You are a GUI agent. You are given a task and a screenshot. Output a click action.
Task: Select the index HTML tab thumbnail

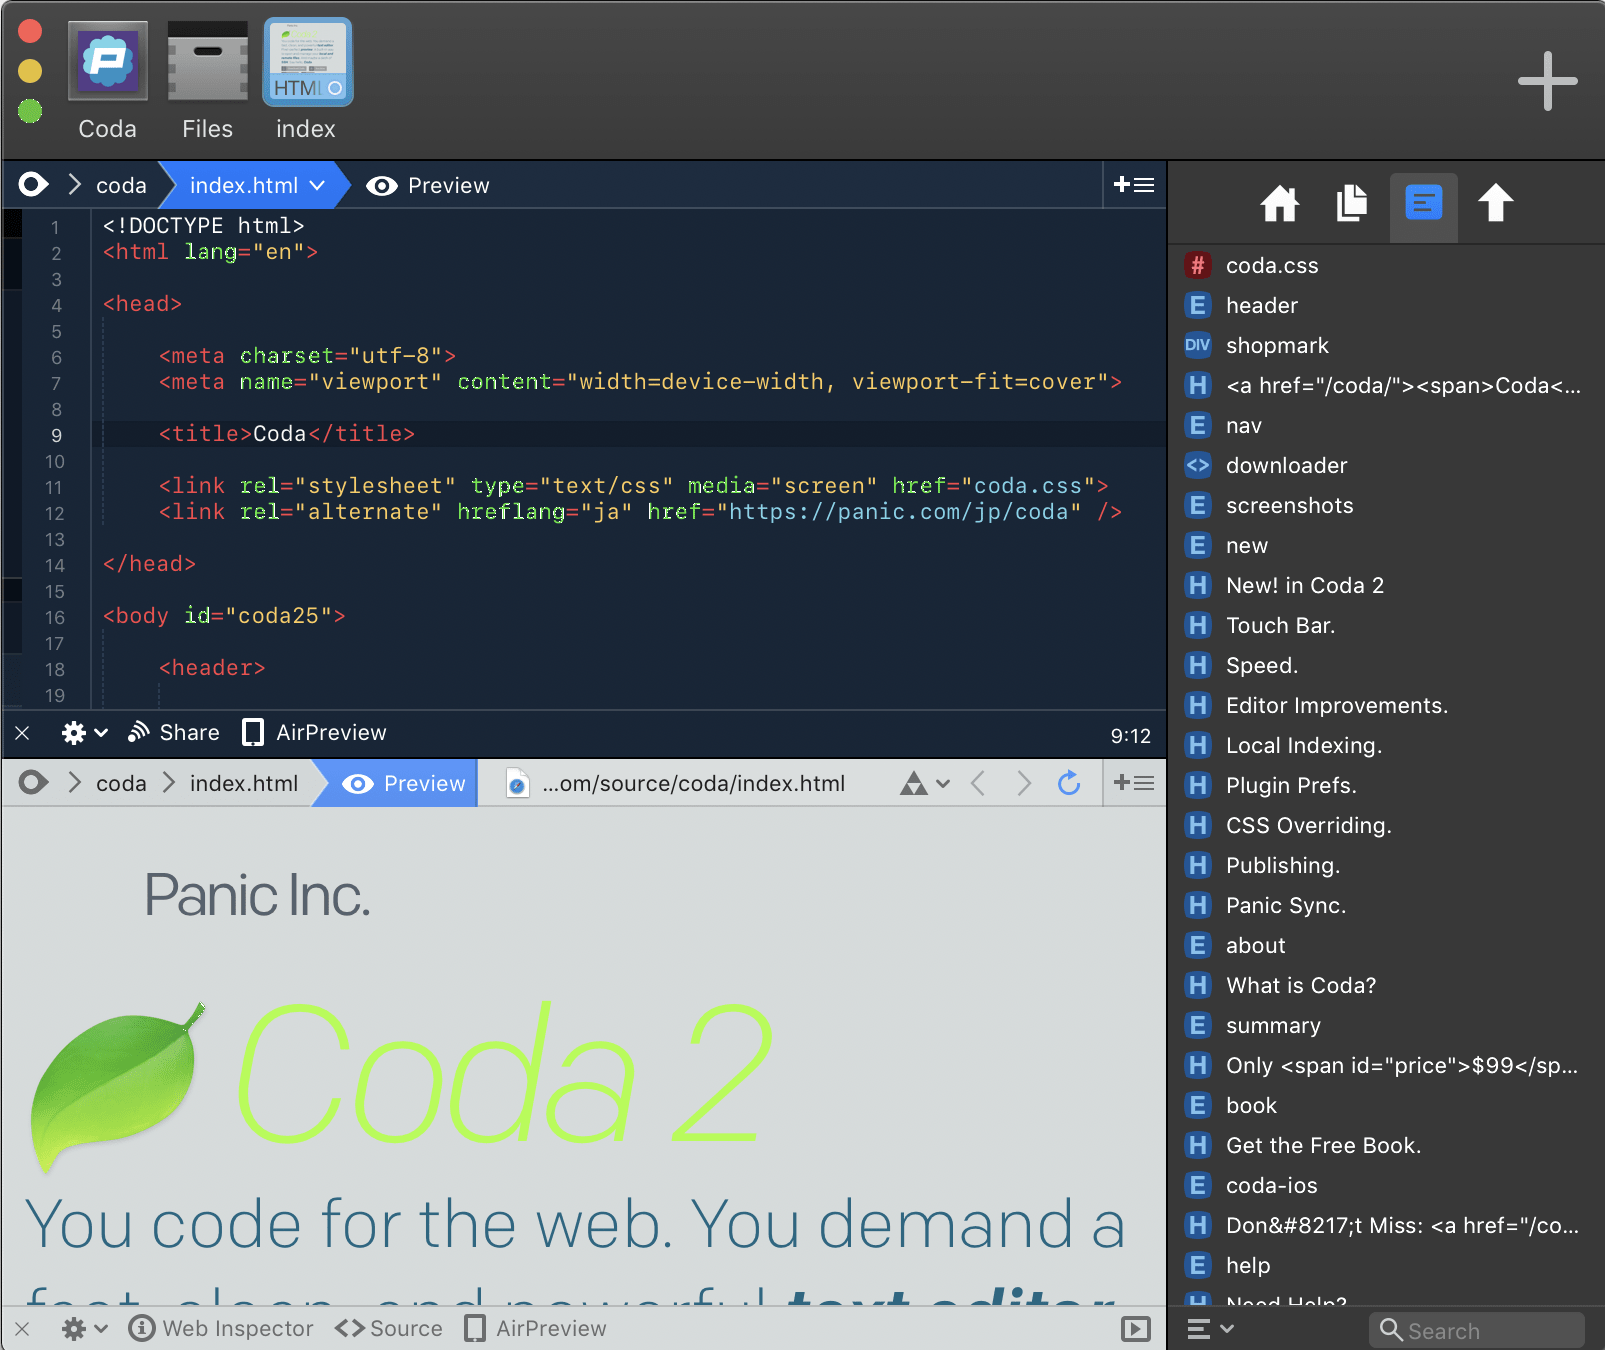click(307, 62)
